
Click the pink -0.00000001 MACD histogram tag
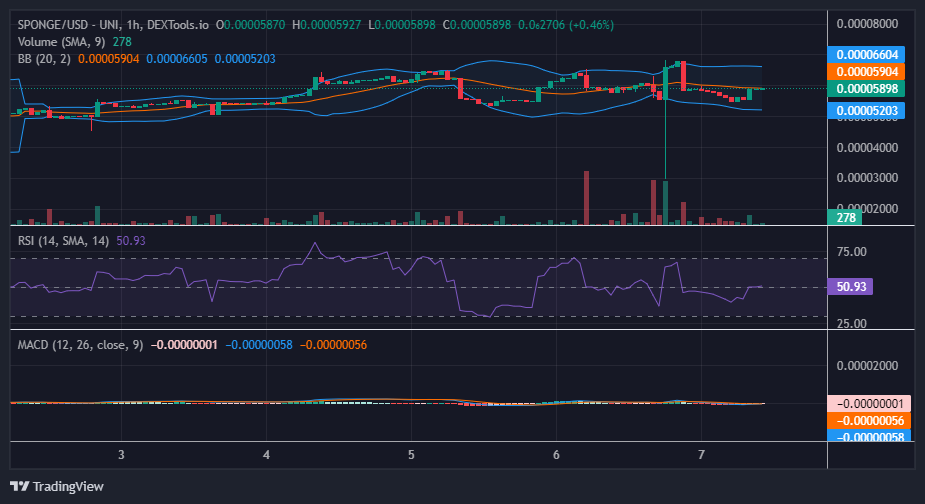pyautogui.click(x=869, y=404)
